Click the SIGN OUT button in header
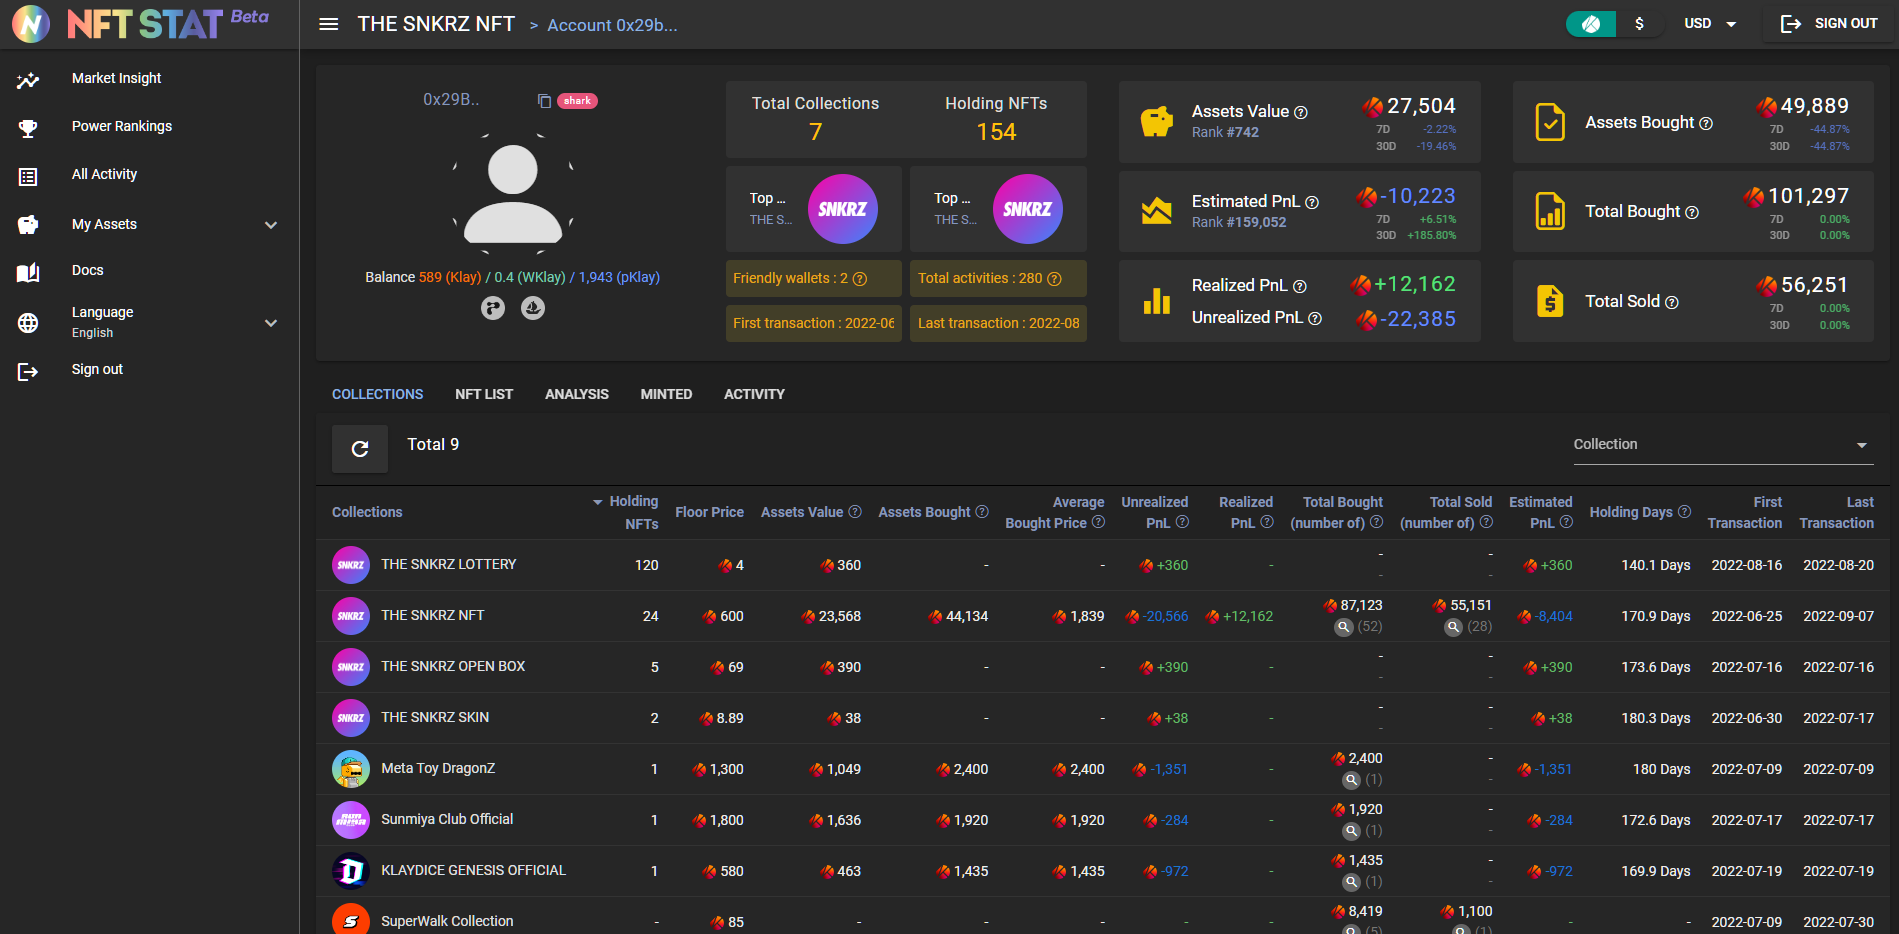Screen dimensions: 1899x934 coord(1829,24)
